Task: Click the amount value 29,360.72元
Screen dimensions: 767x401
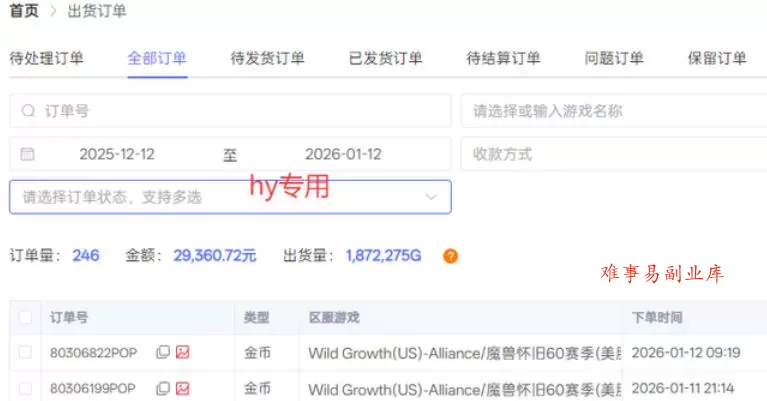Action: point(215,255)
